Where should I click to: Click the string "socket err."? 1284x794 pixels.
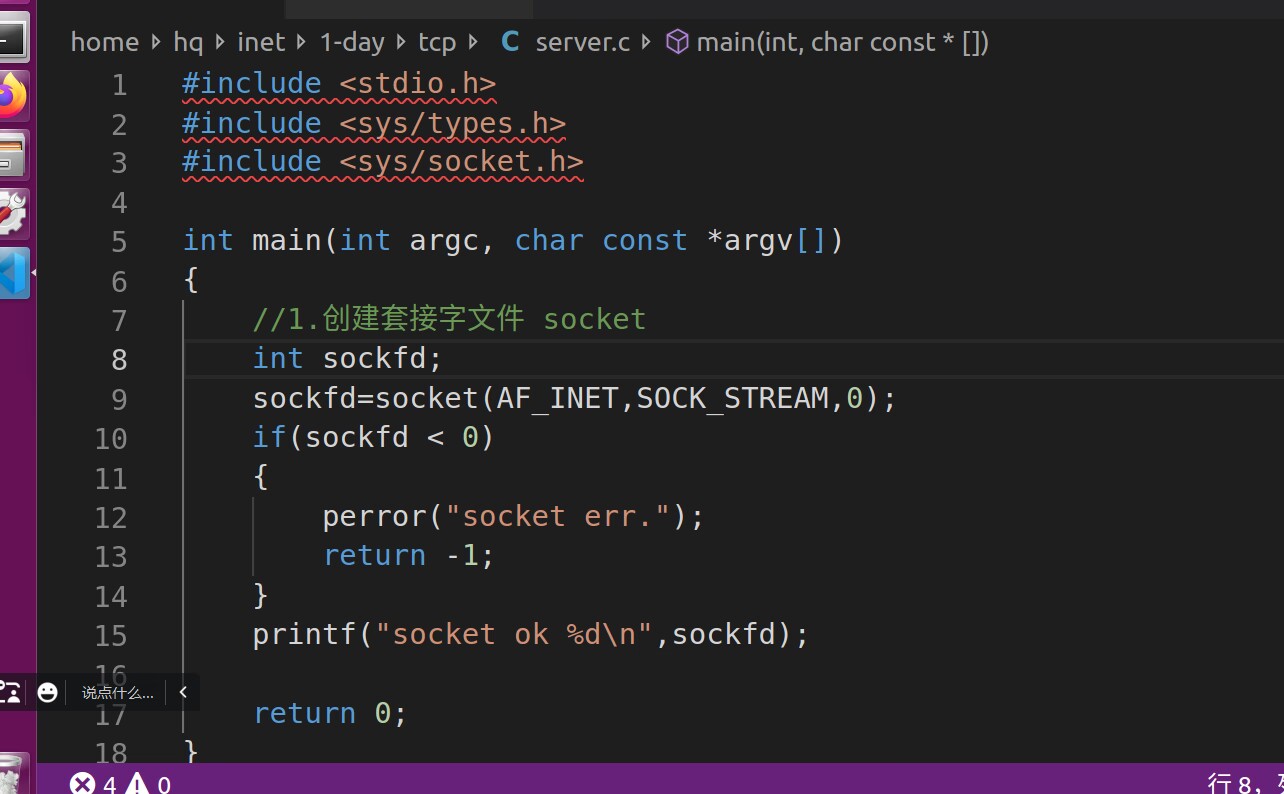tap(557, 516)
